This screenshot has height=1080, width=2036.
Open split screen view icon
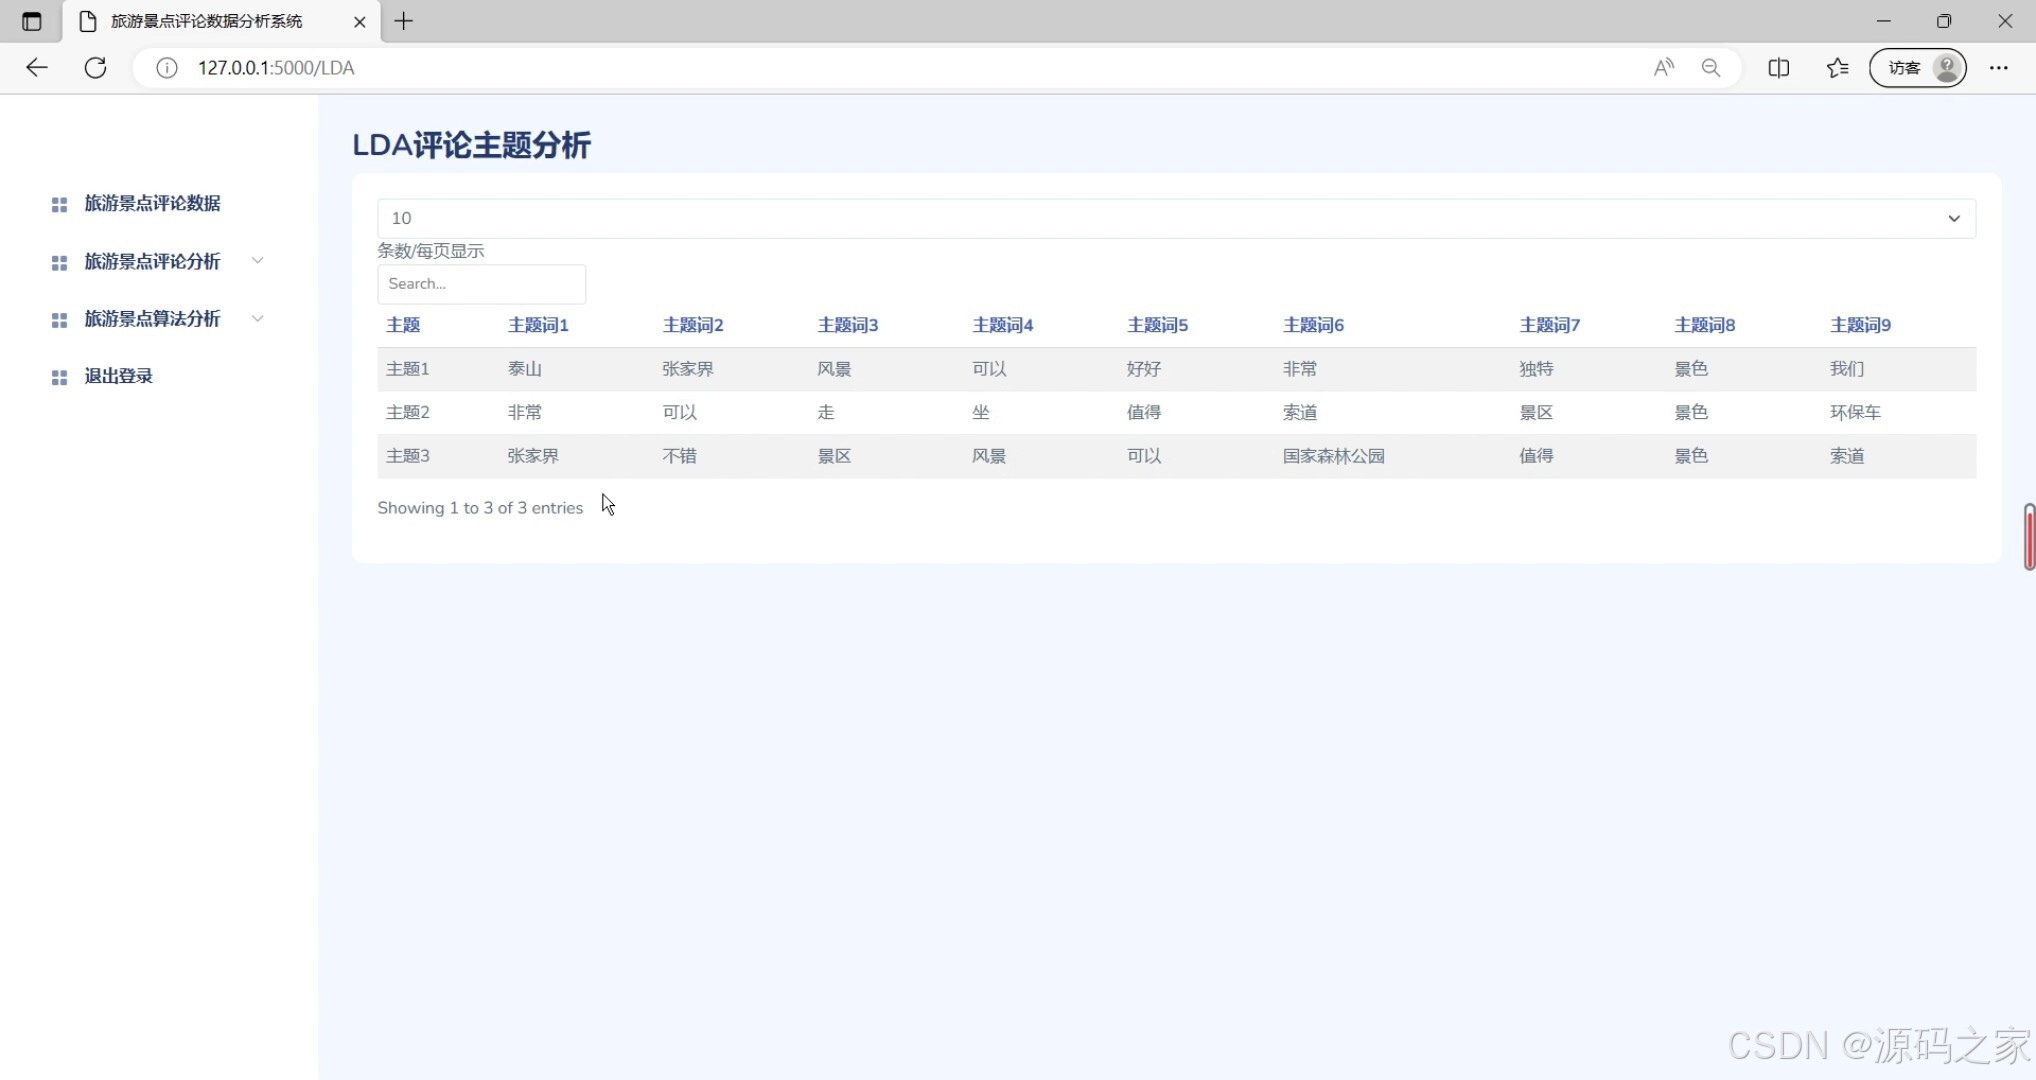[x=1778, y=68]
